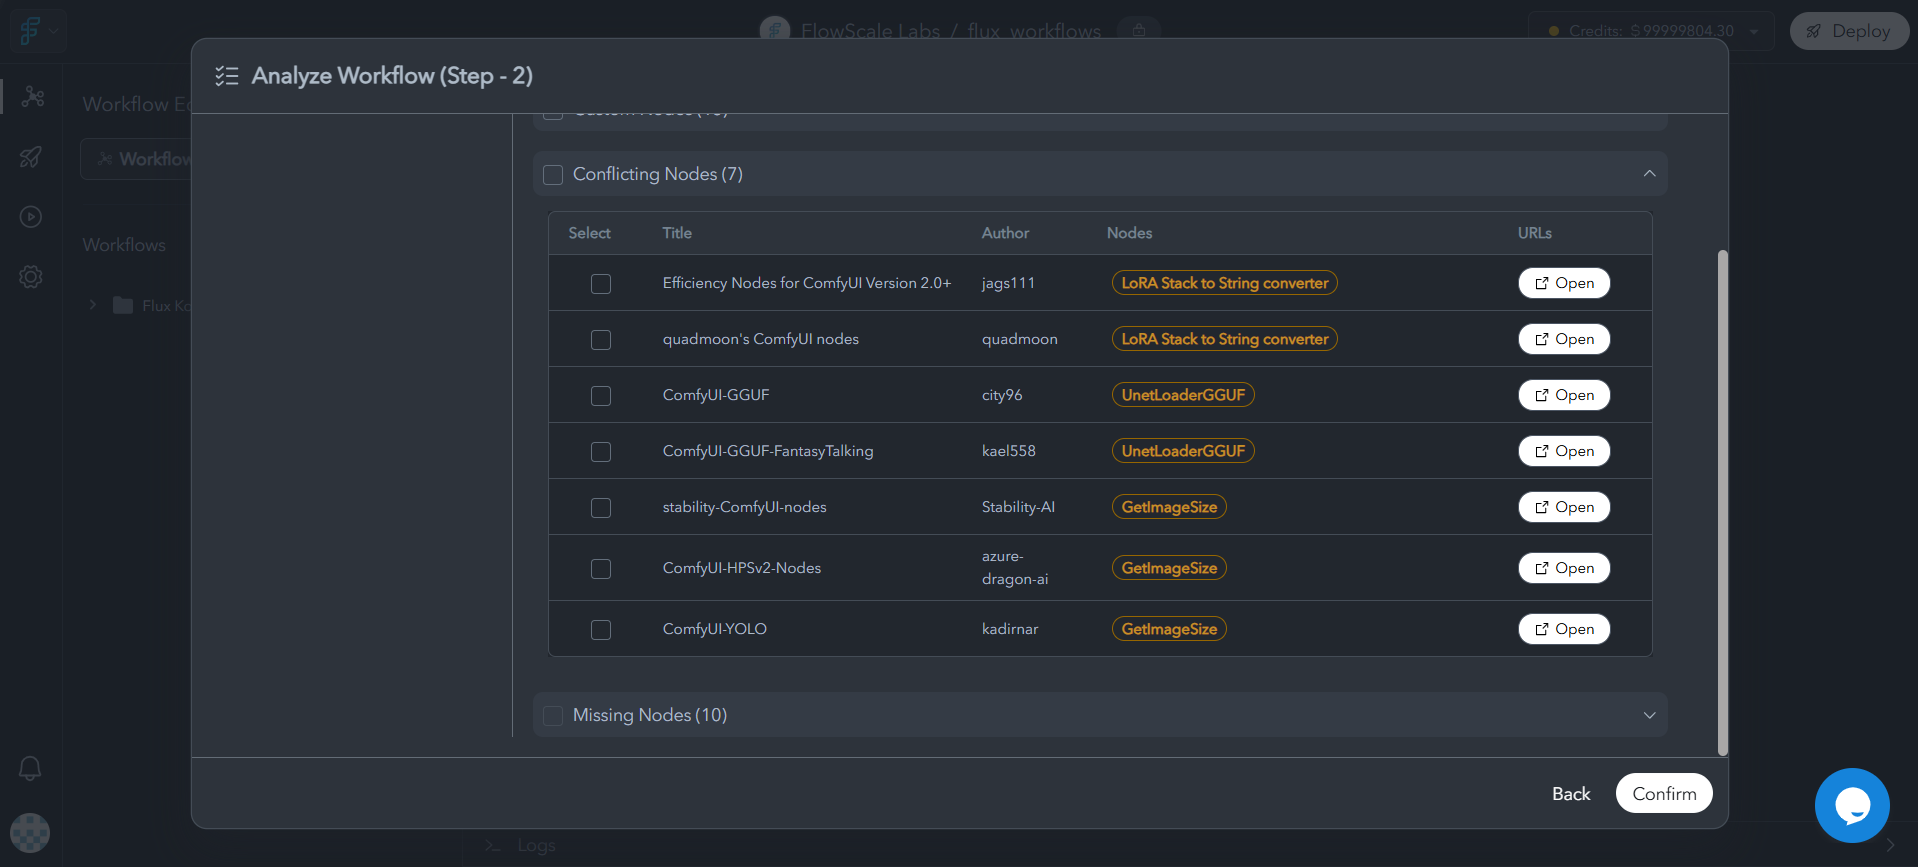Open URL for stability-ComfyUI-nodes
The height and width of the screenshot is (867, 1918).
tap(1564, 507)
